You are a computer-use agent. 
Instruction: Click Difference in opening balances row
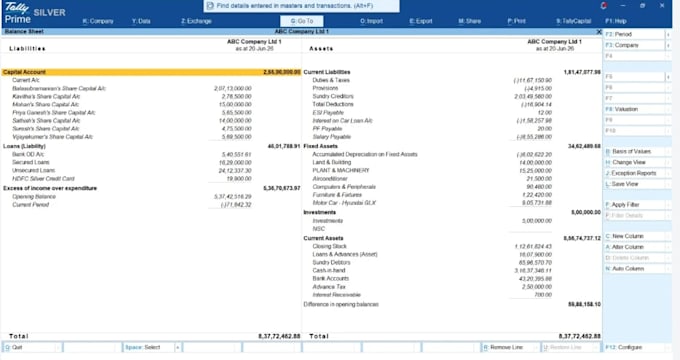pyautogui.click(x=452, y=304)
